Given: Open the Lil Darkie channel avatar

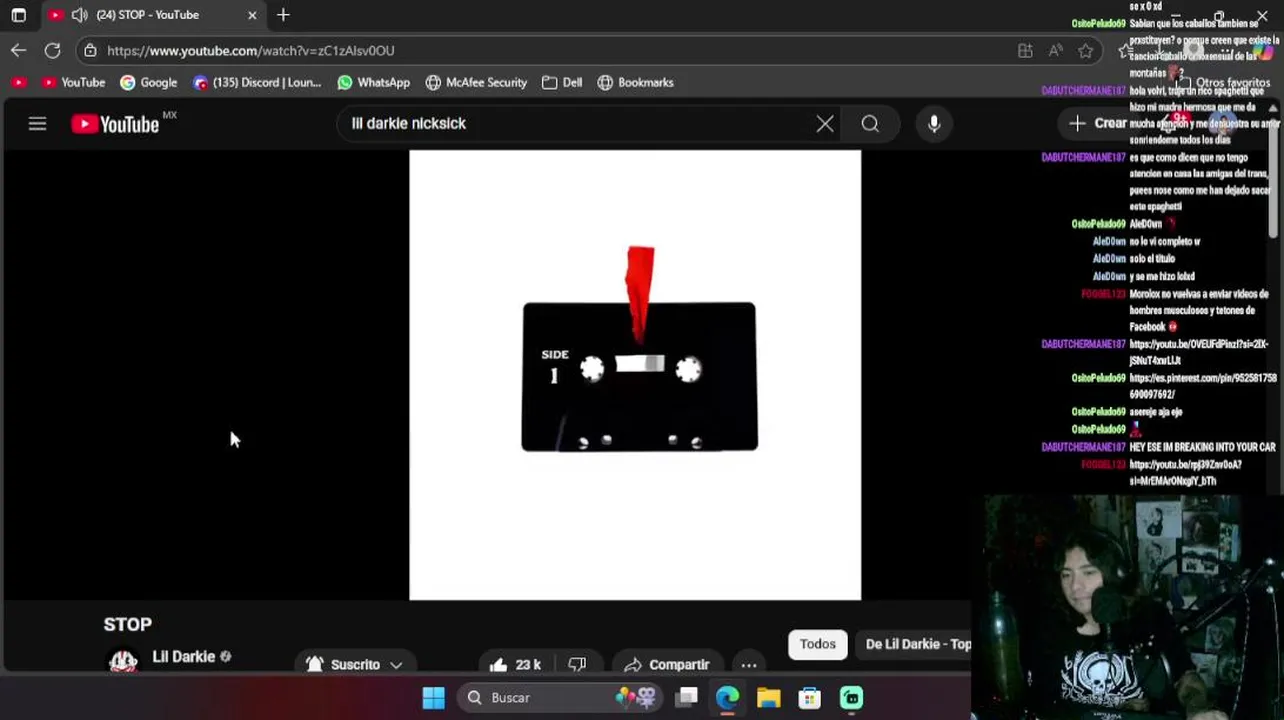Looking at the screenshot, I should 123,661.
